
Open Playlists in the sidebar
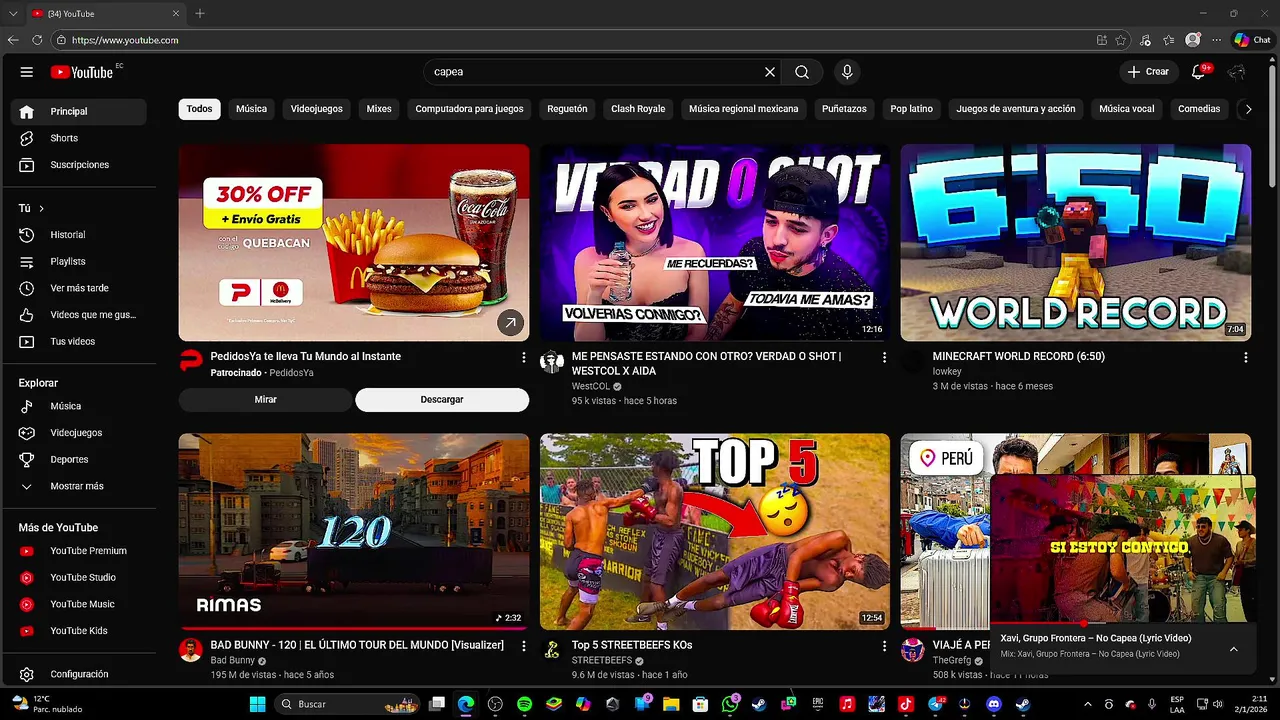pos(80,261)
